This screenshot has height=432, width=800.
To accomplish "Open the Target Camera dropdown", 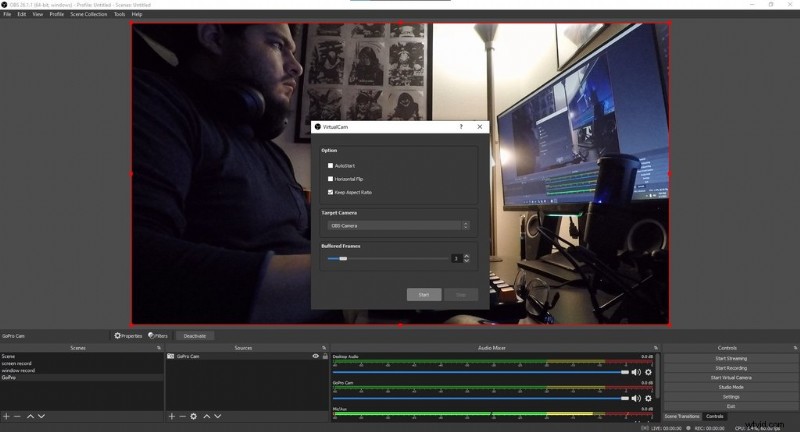I will pyautogui.click(x=398, y=225).
